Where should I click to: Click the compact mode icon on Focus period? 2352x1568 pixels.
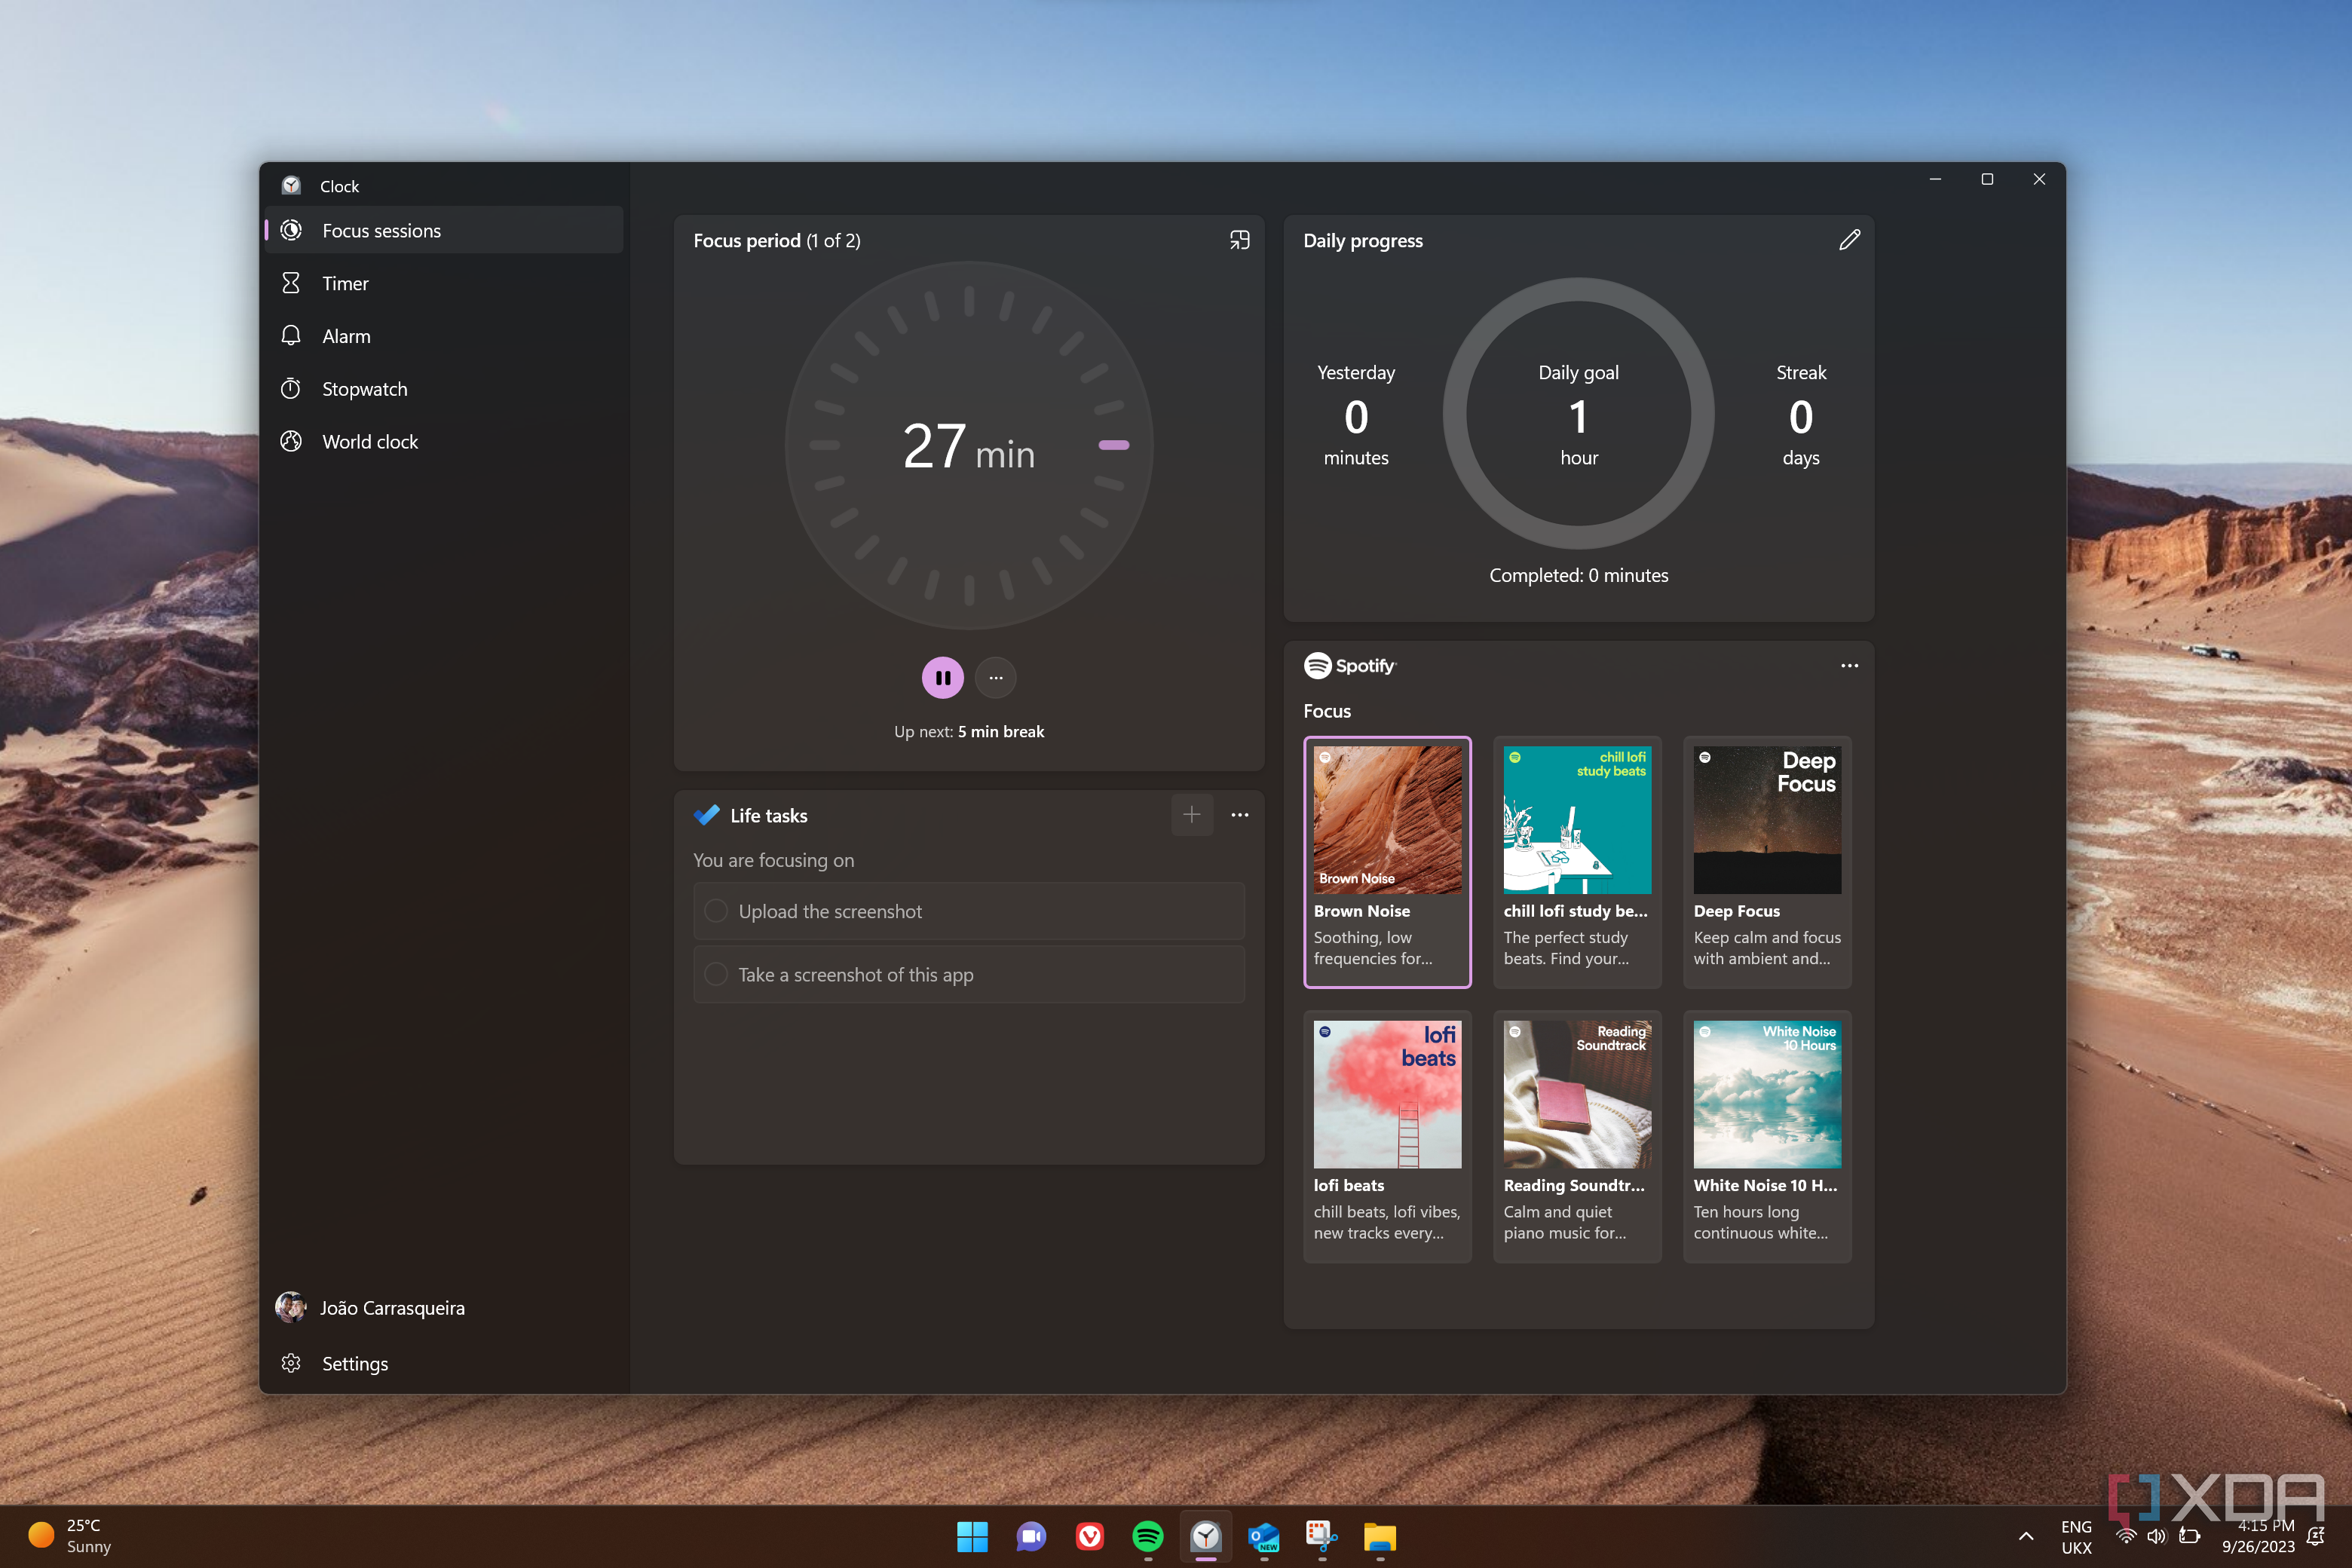pos(1240,240)
